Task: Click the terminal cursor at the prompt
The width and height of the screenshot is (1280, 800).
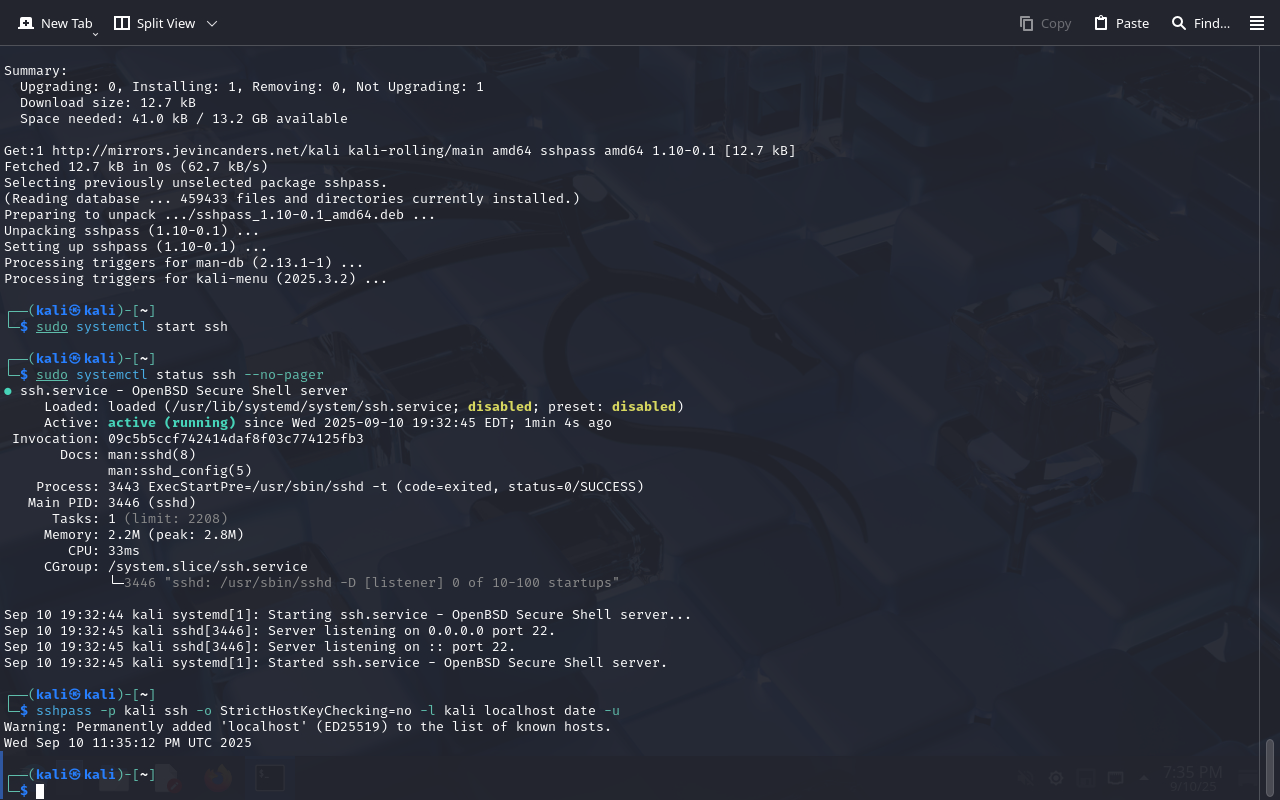Action: point(40,791)
